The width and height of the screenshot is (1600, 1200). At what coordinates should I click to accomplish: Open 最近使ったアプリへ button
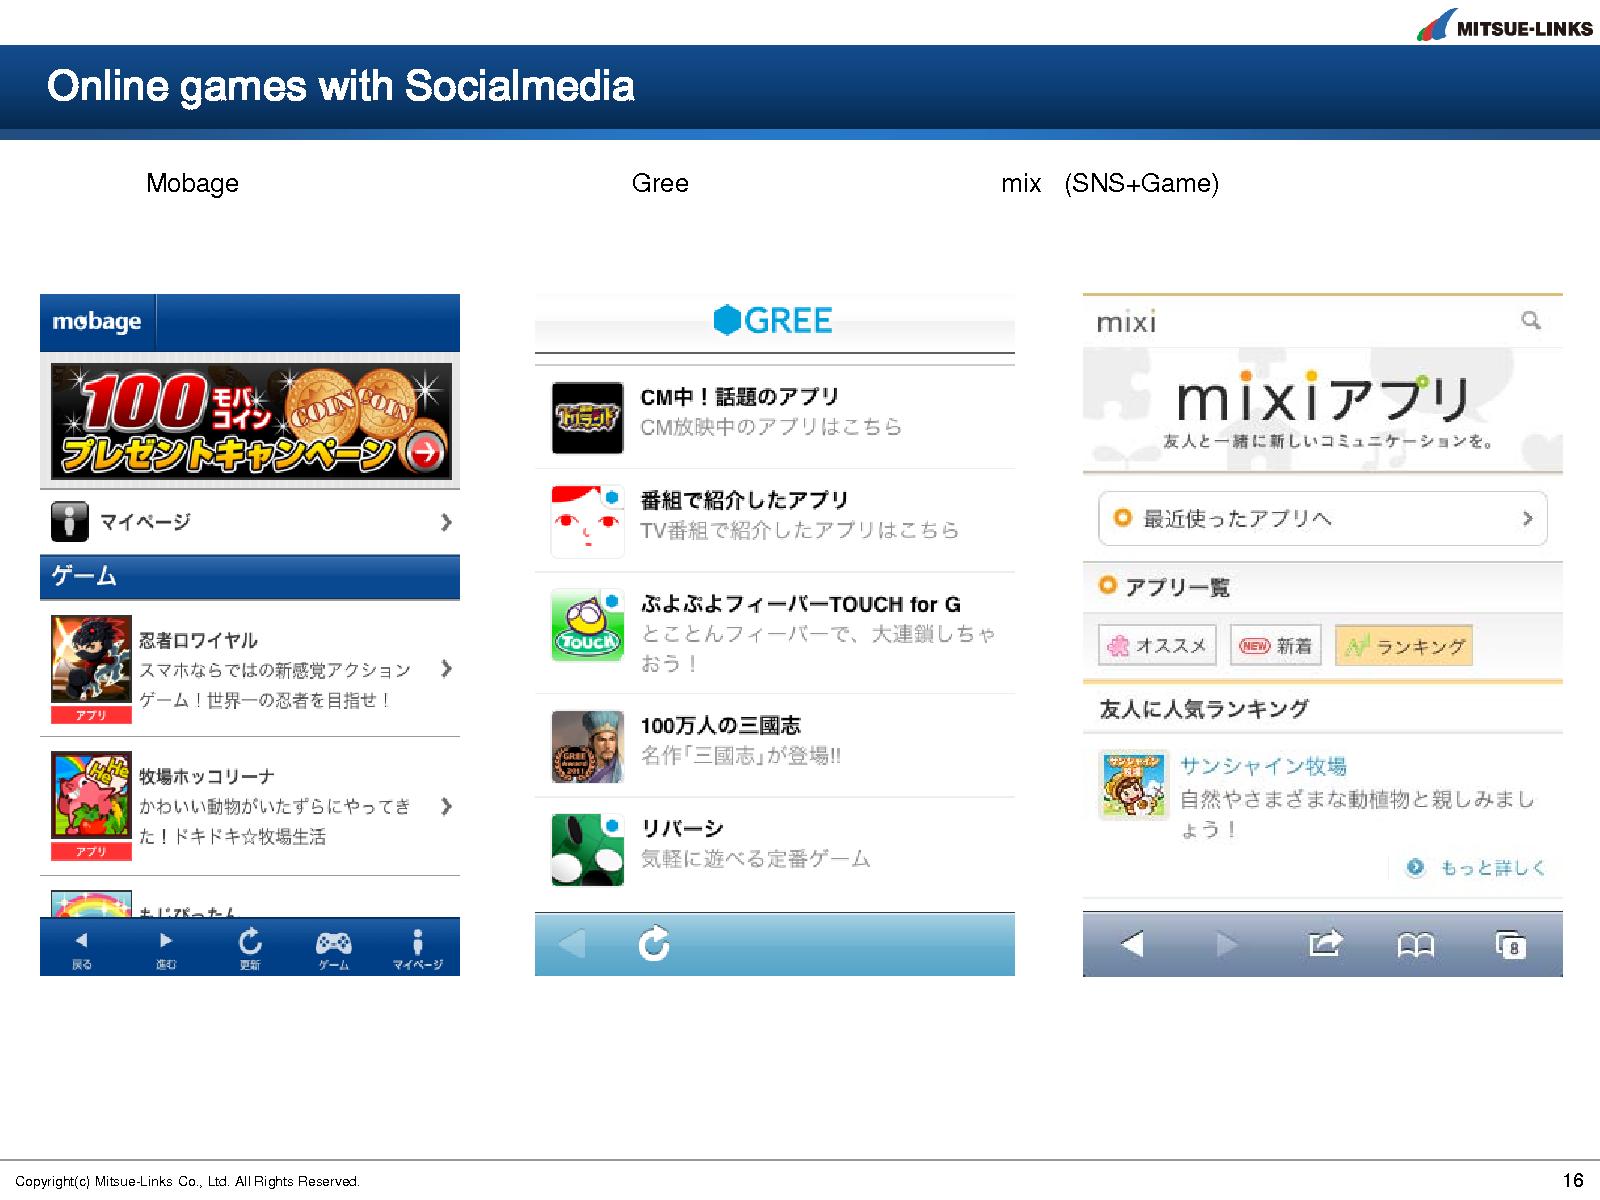[x=1323, y=518]
